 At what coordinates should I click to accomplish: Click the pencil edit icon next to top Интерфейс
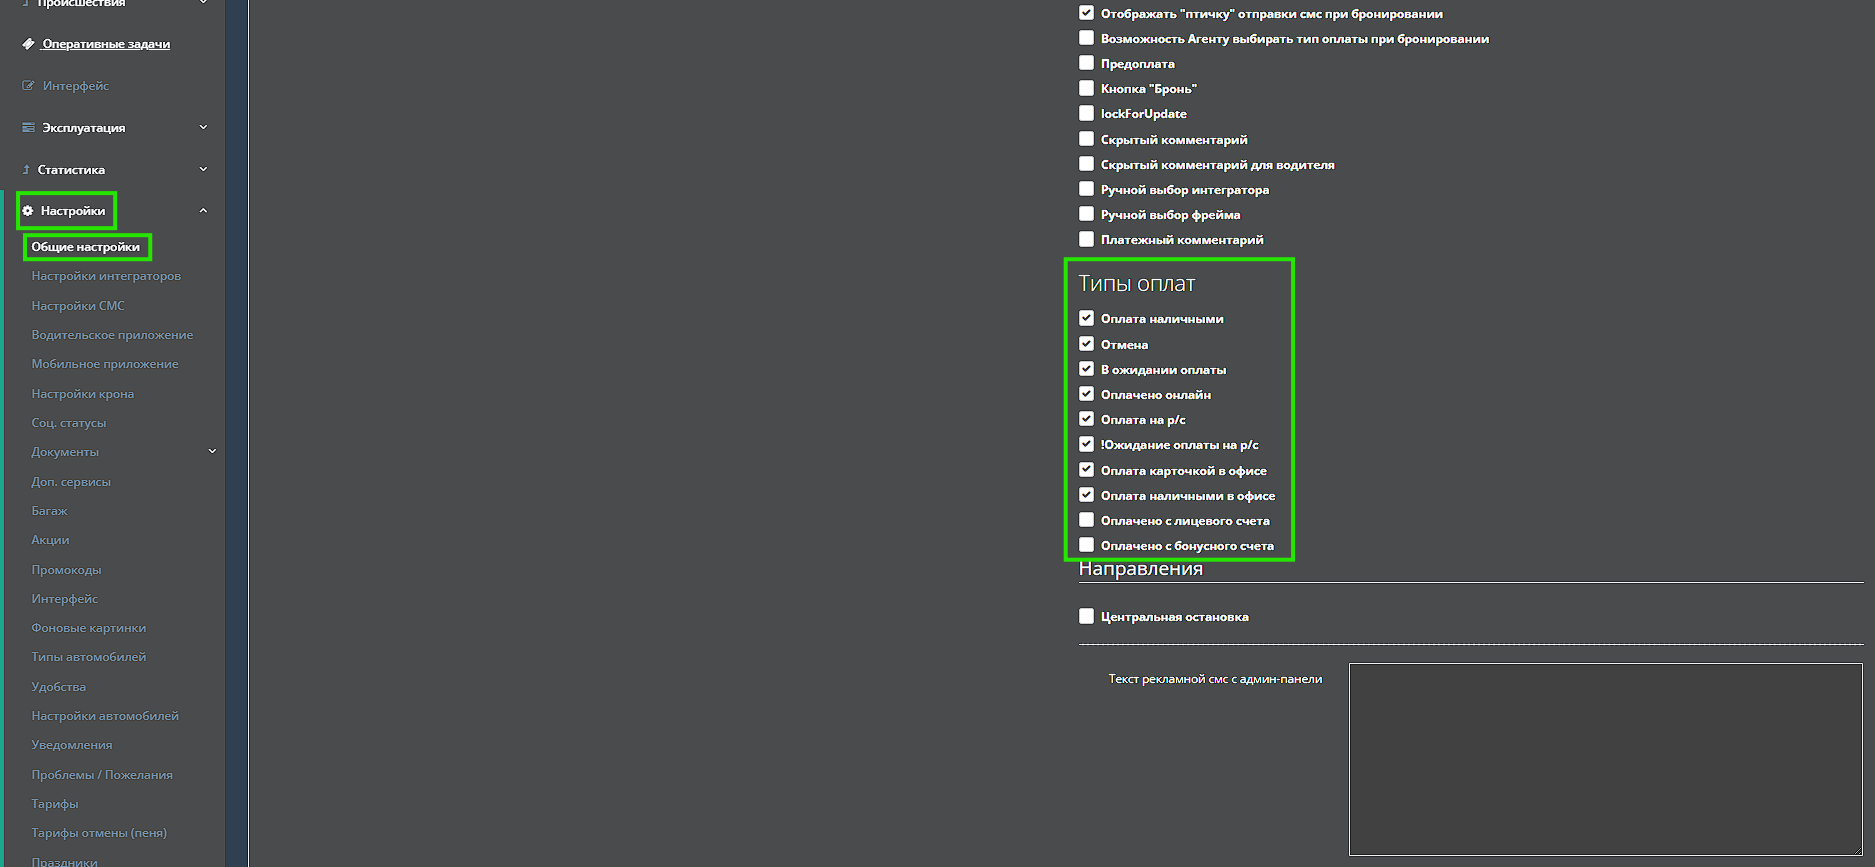tap(28, 86)
